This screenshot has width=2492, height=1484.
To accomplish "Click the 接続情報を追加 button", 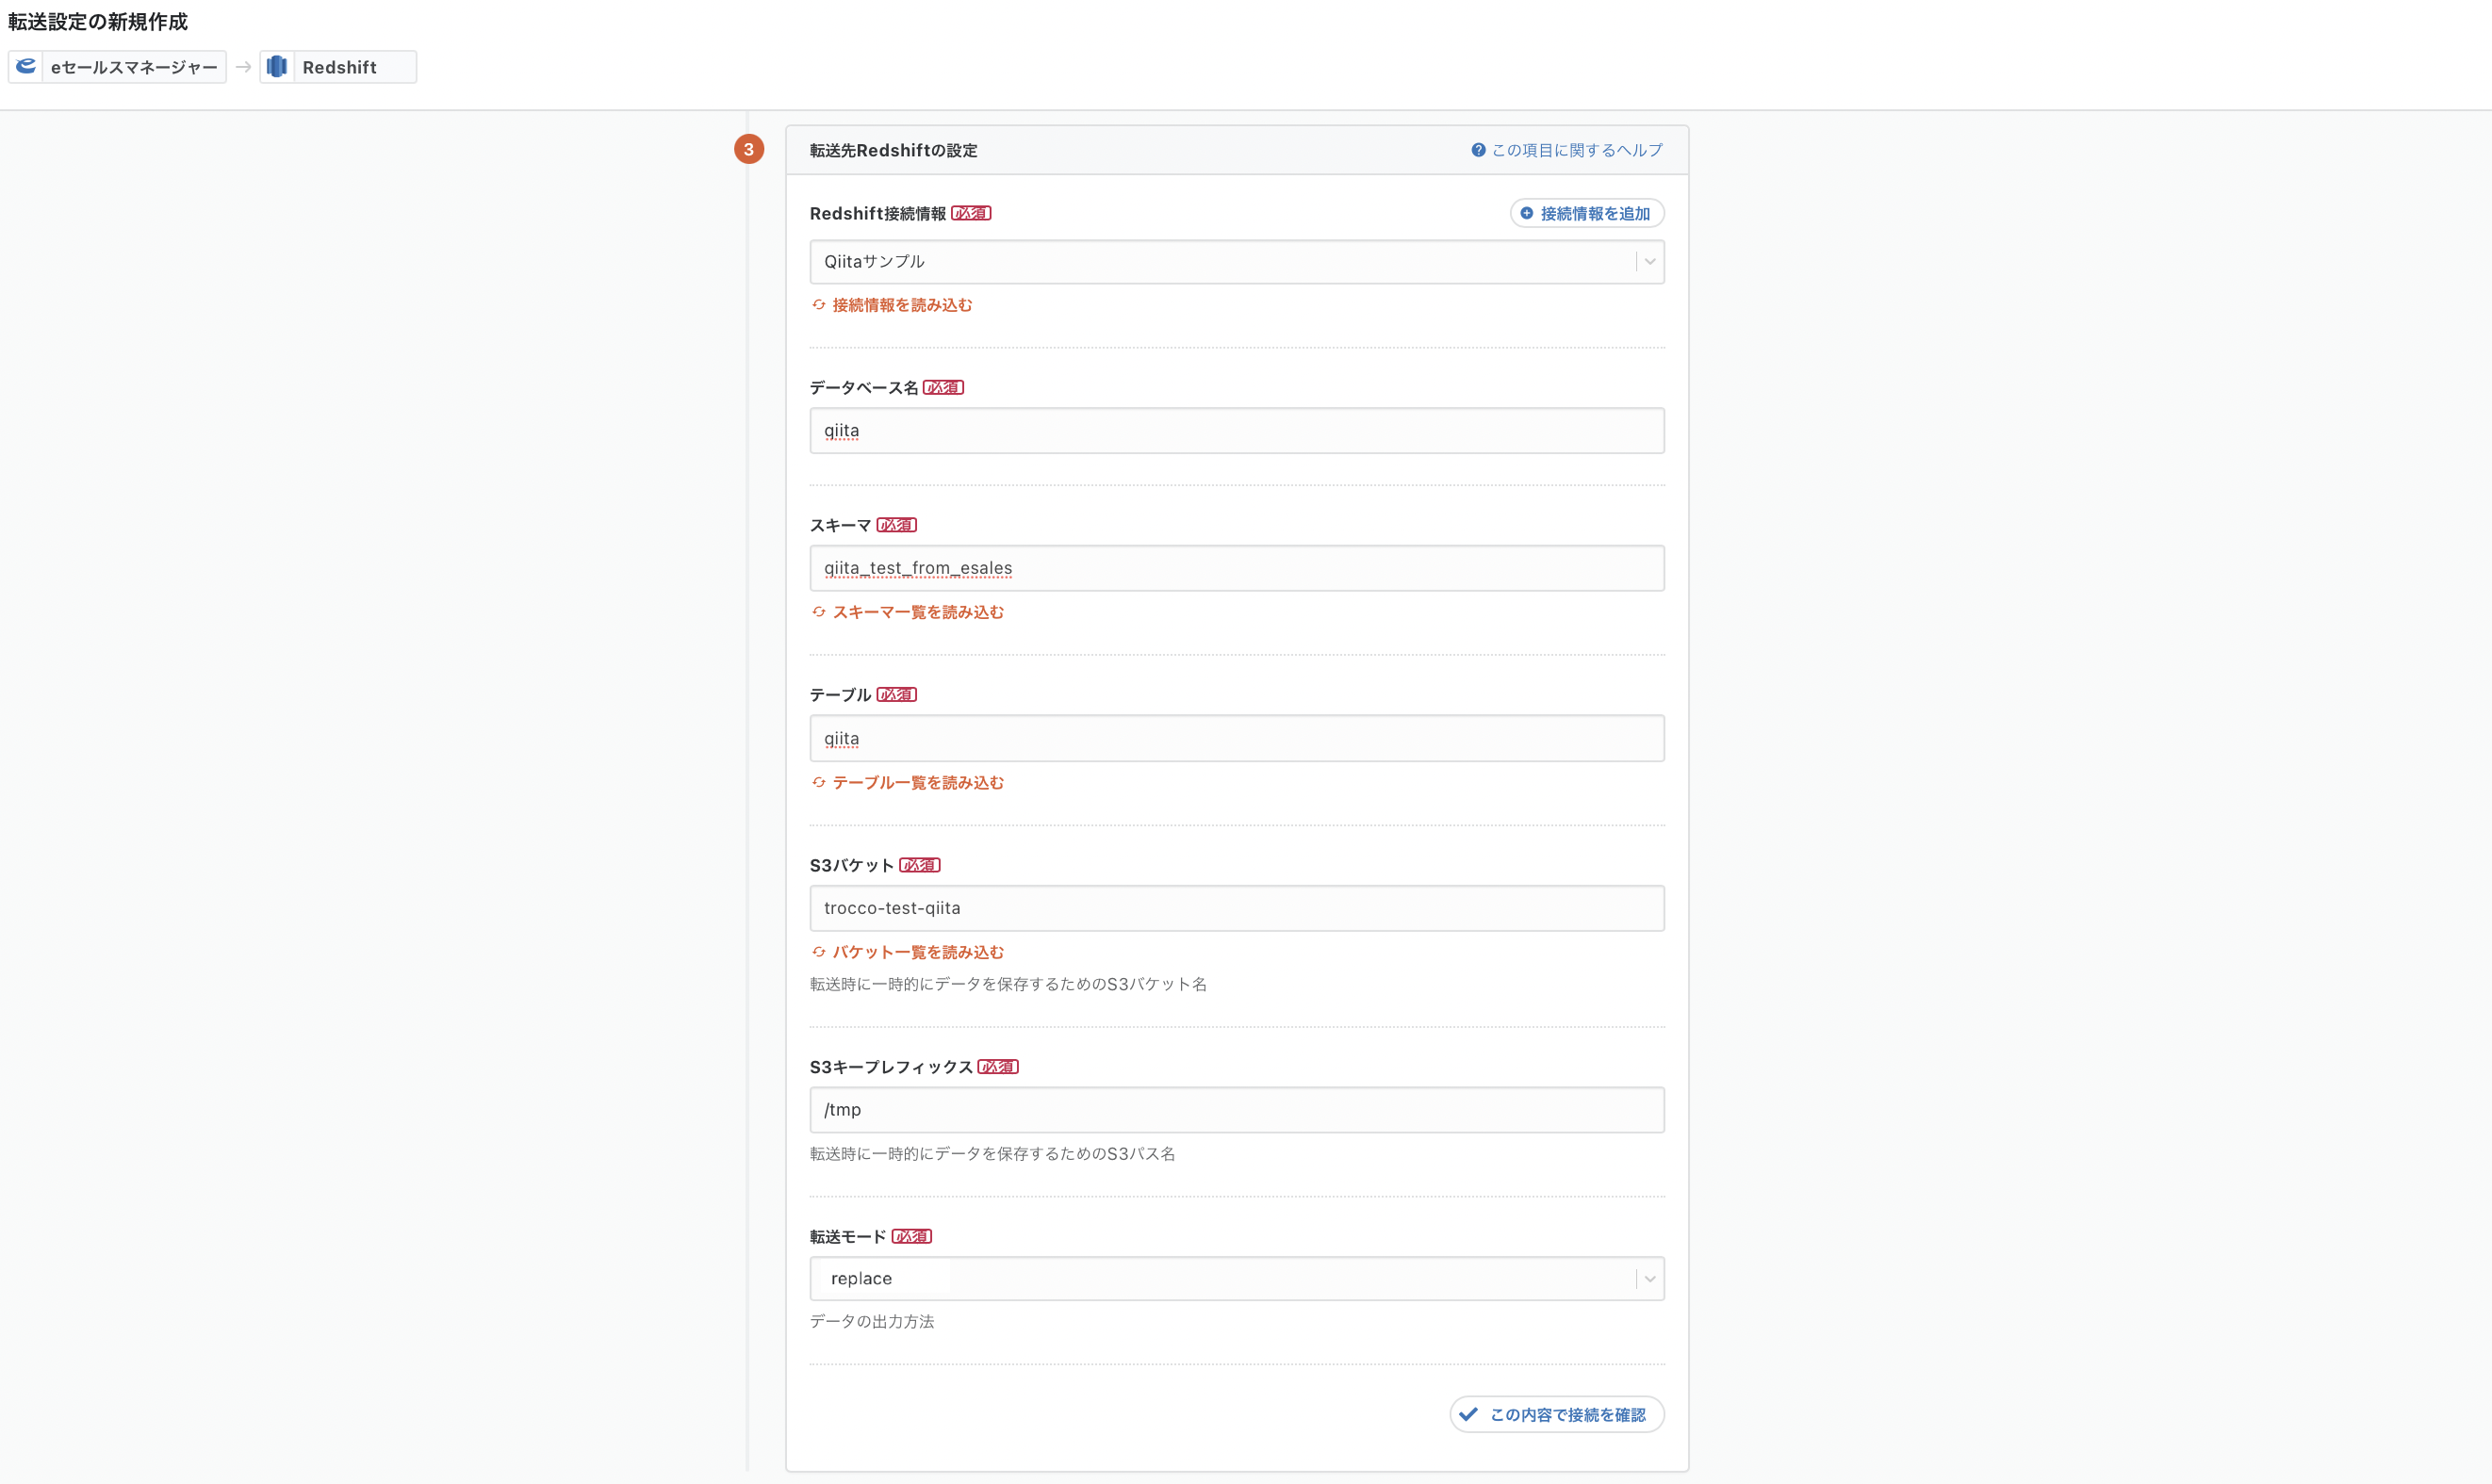I will (1587, 213).
